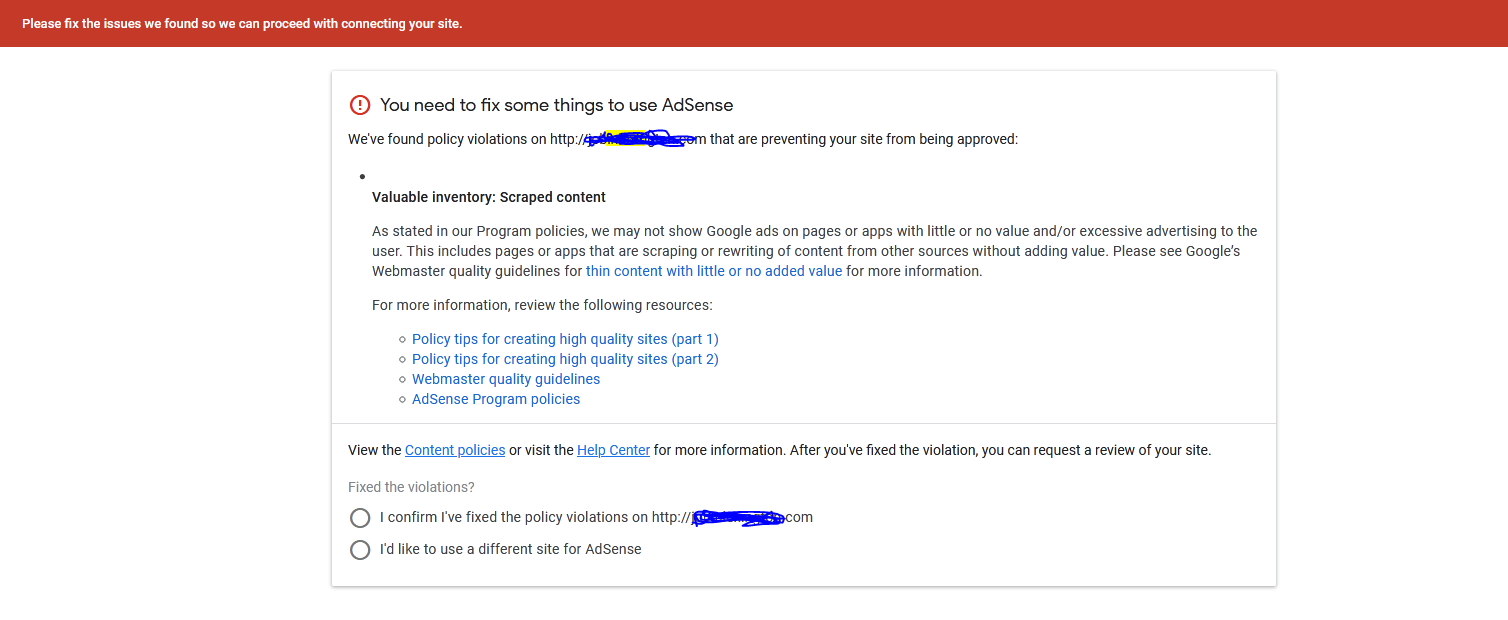Click the heading 'You need to fix some things to use AdSense'
The width and height of the screenshot is (1508, 620).
[x=557, y=105]
